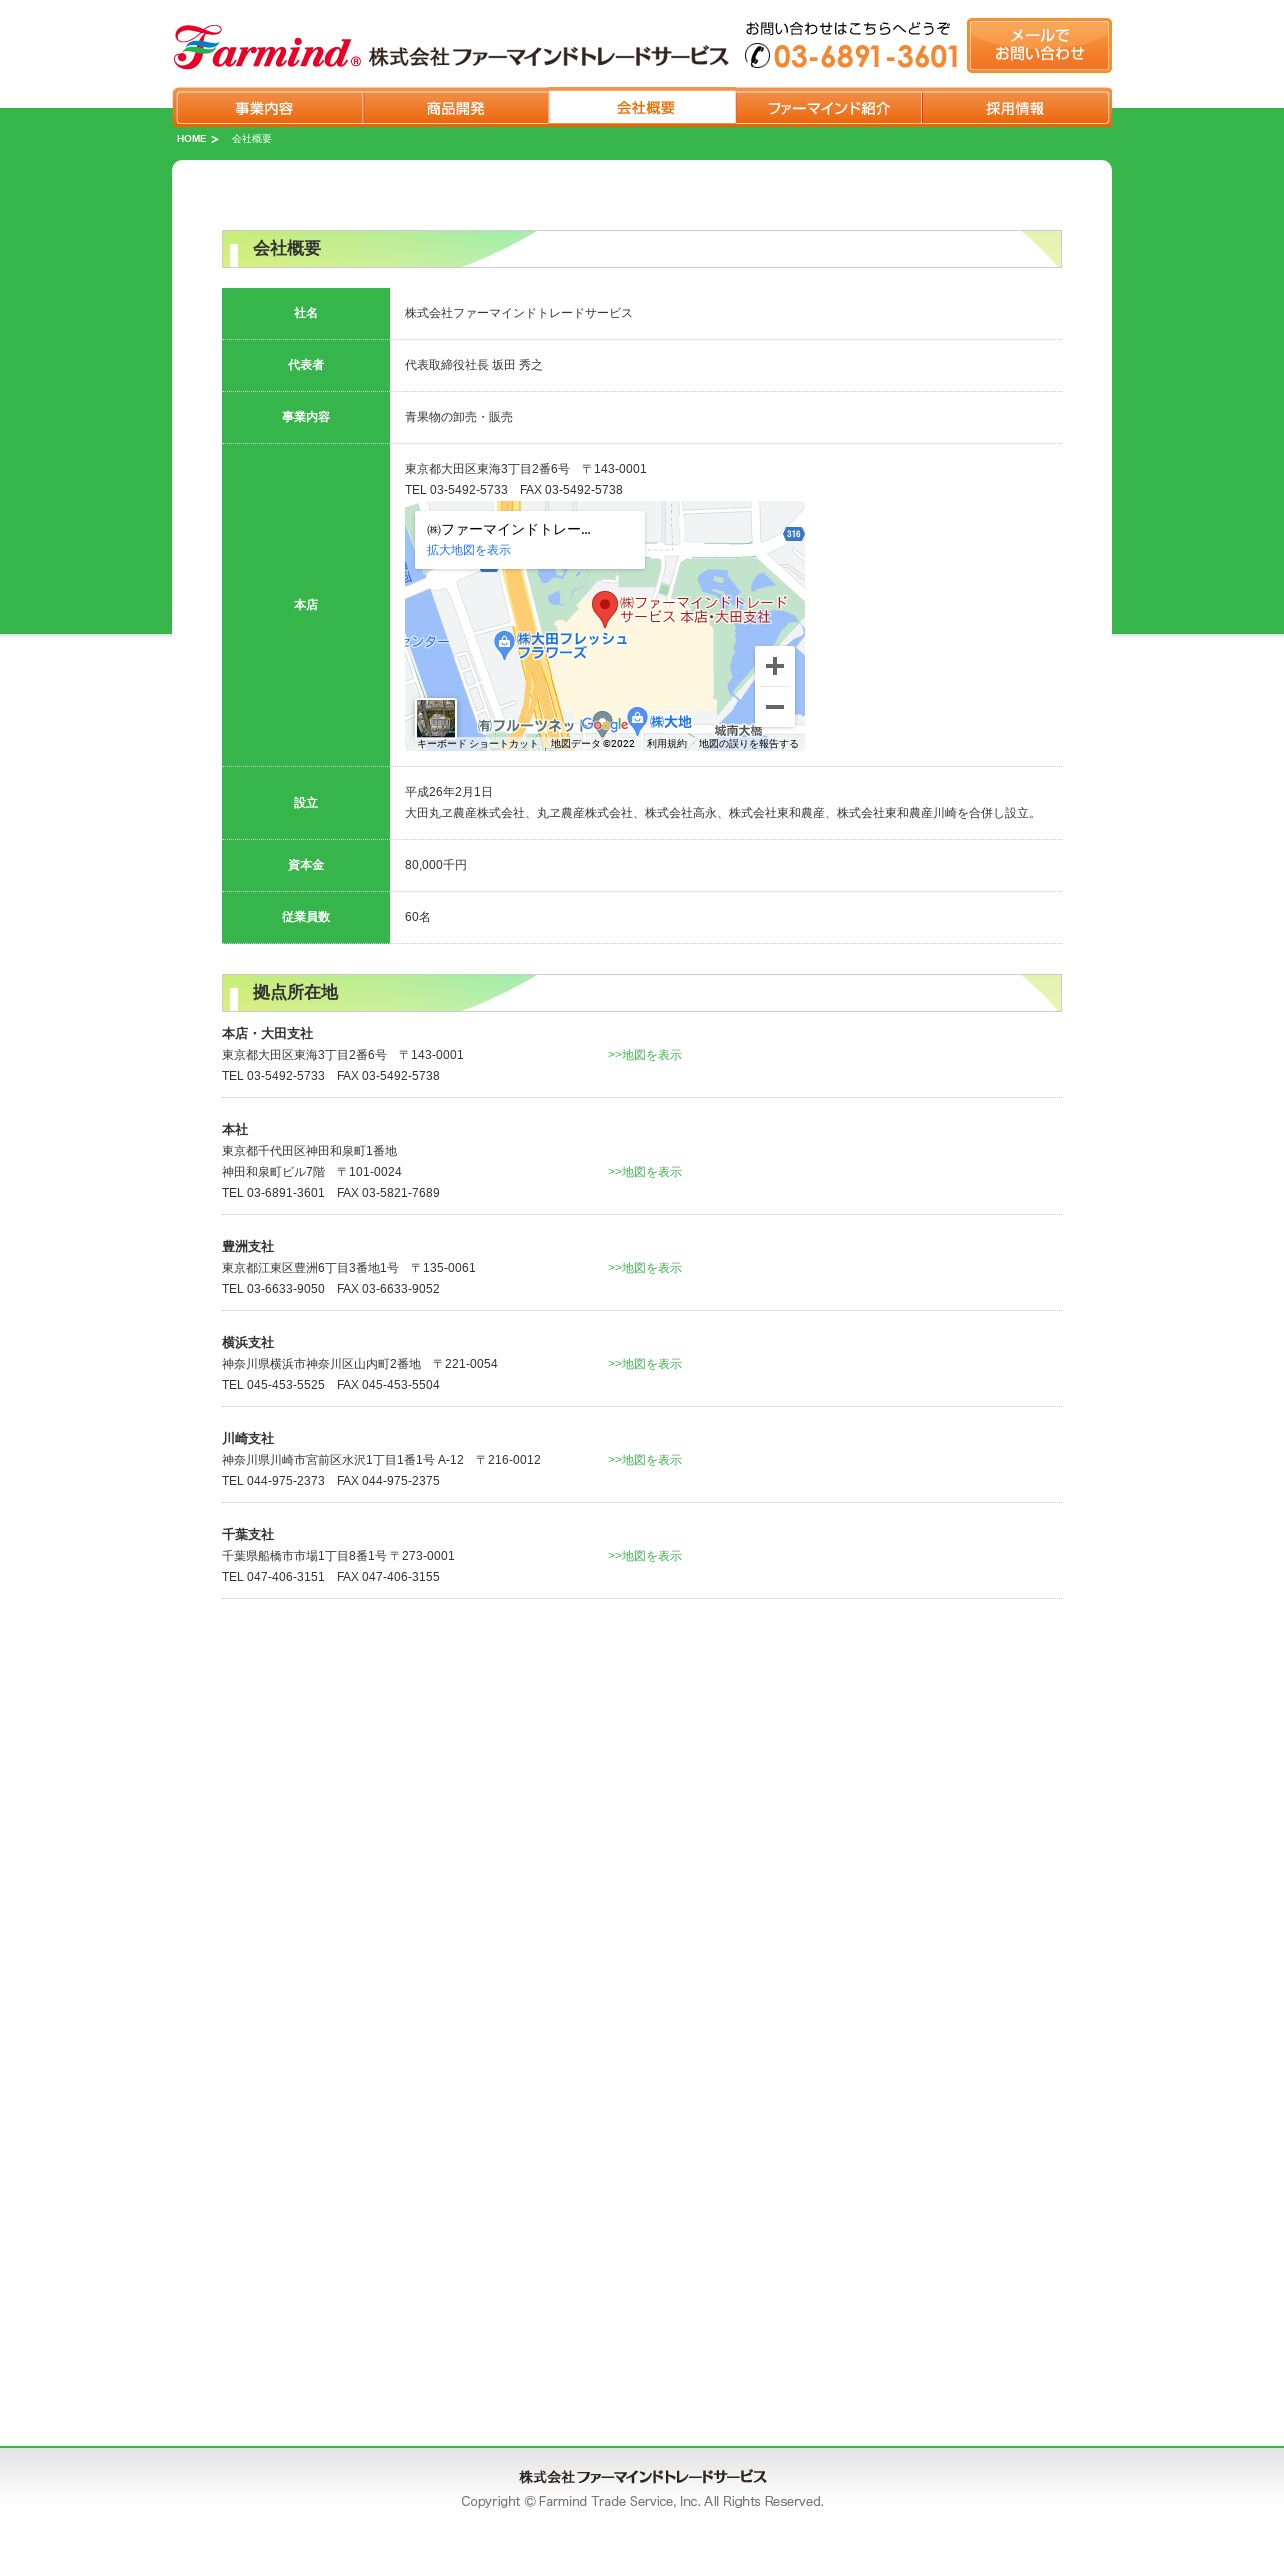1284x2568 pixels.
Task: Show map for 川崎支社
Action: tap(645, 1460)
